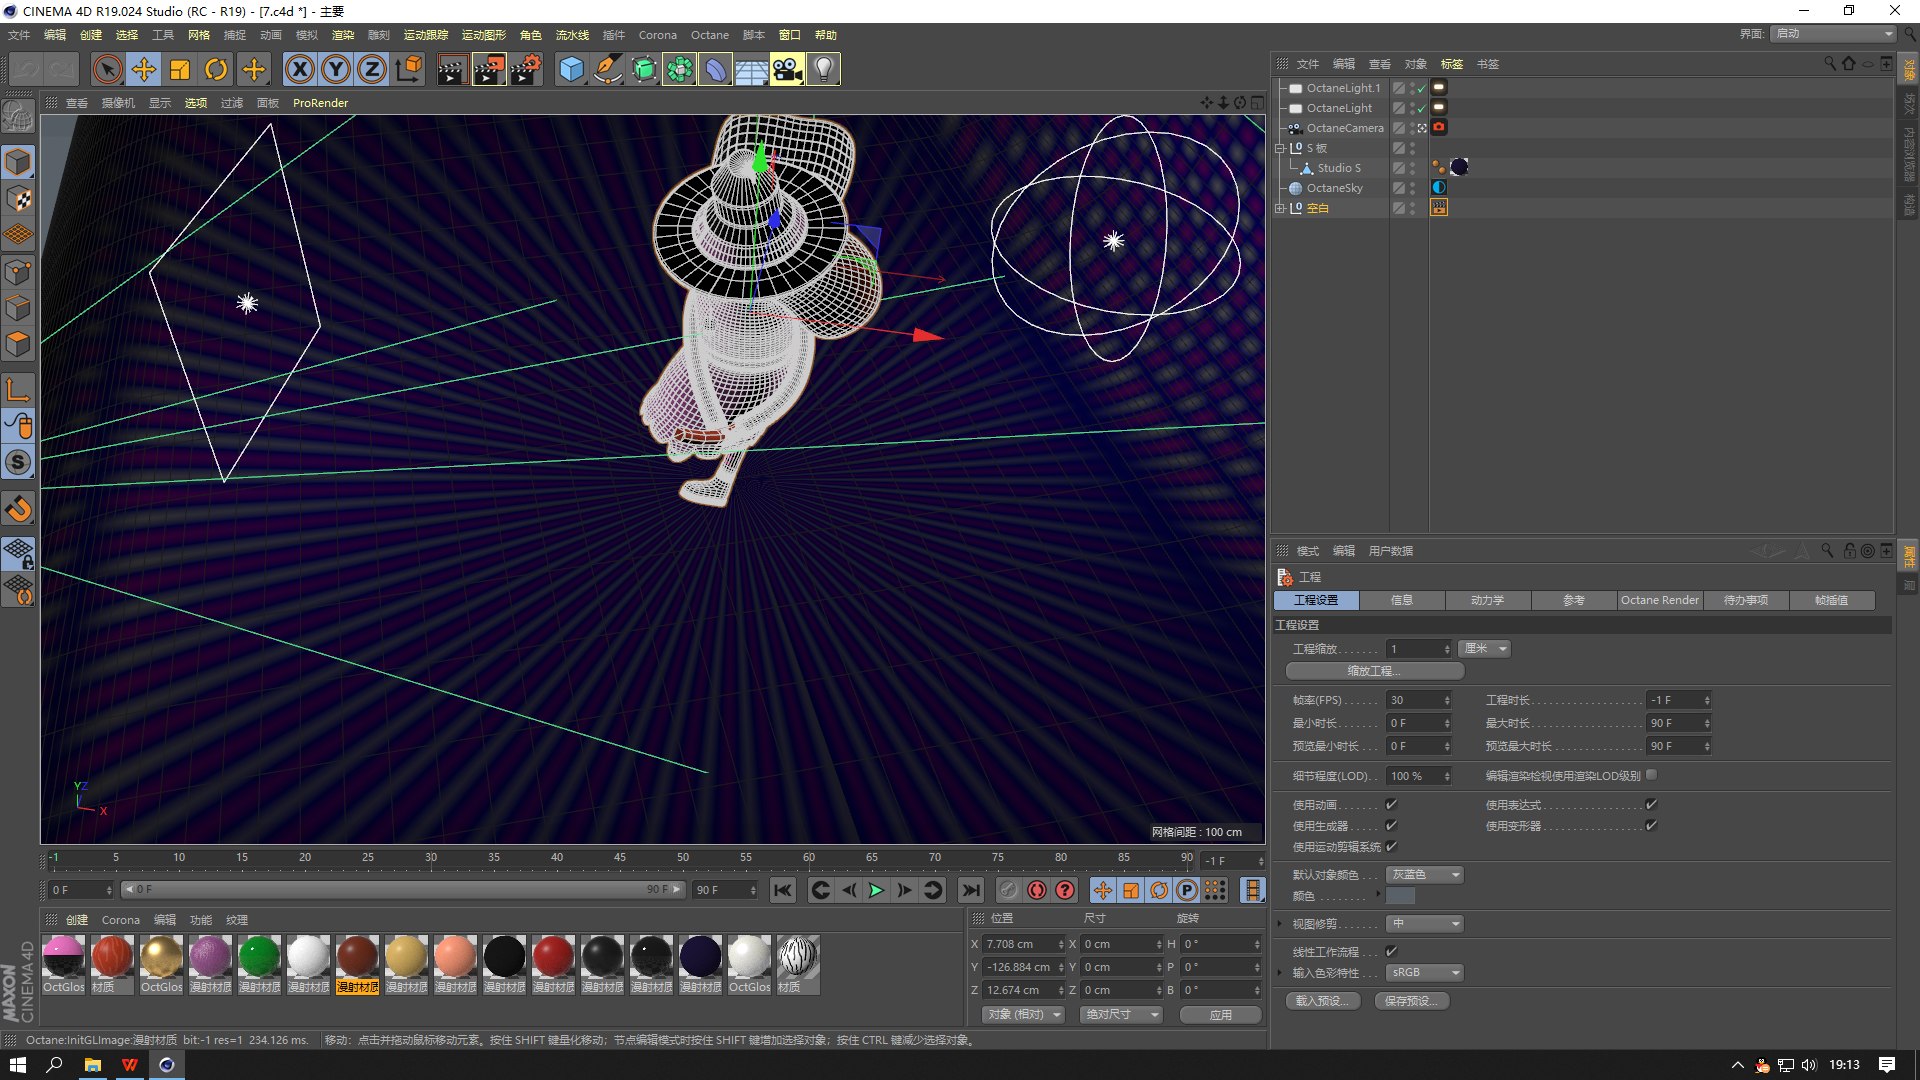The image size is (1920, 1080).
Task: Open the render settings clapperboard with gear
Action: 526,69
